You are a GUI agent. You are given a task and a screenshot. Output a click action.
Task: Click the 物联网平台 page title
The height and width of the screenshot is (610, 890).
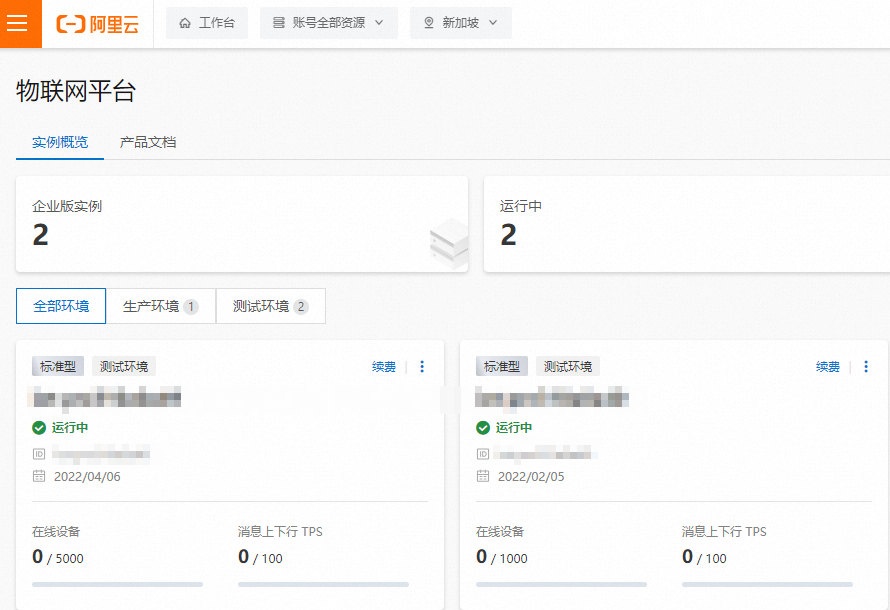click(x=76, y=91)
